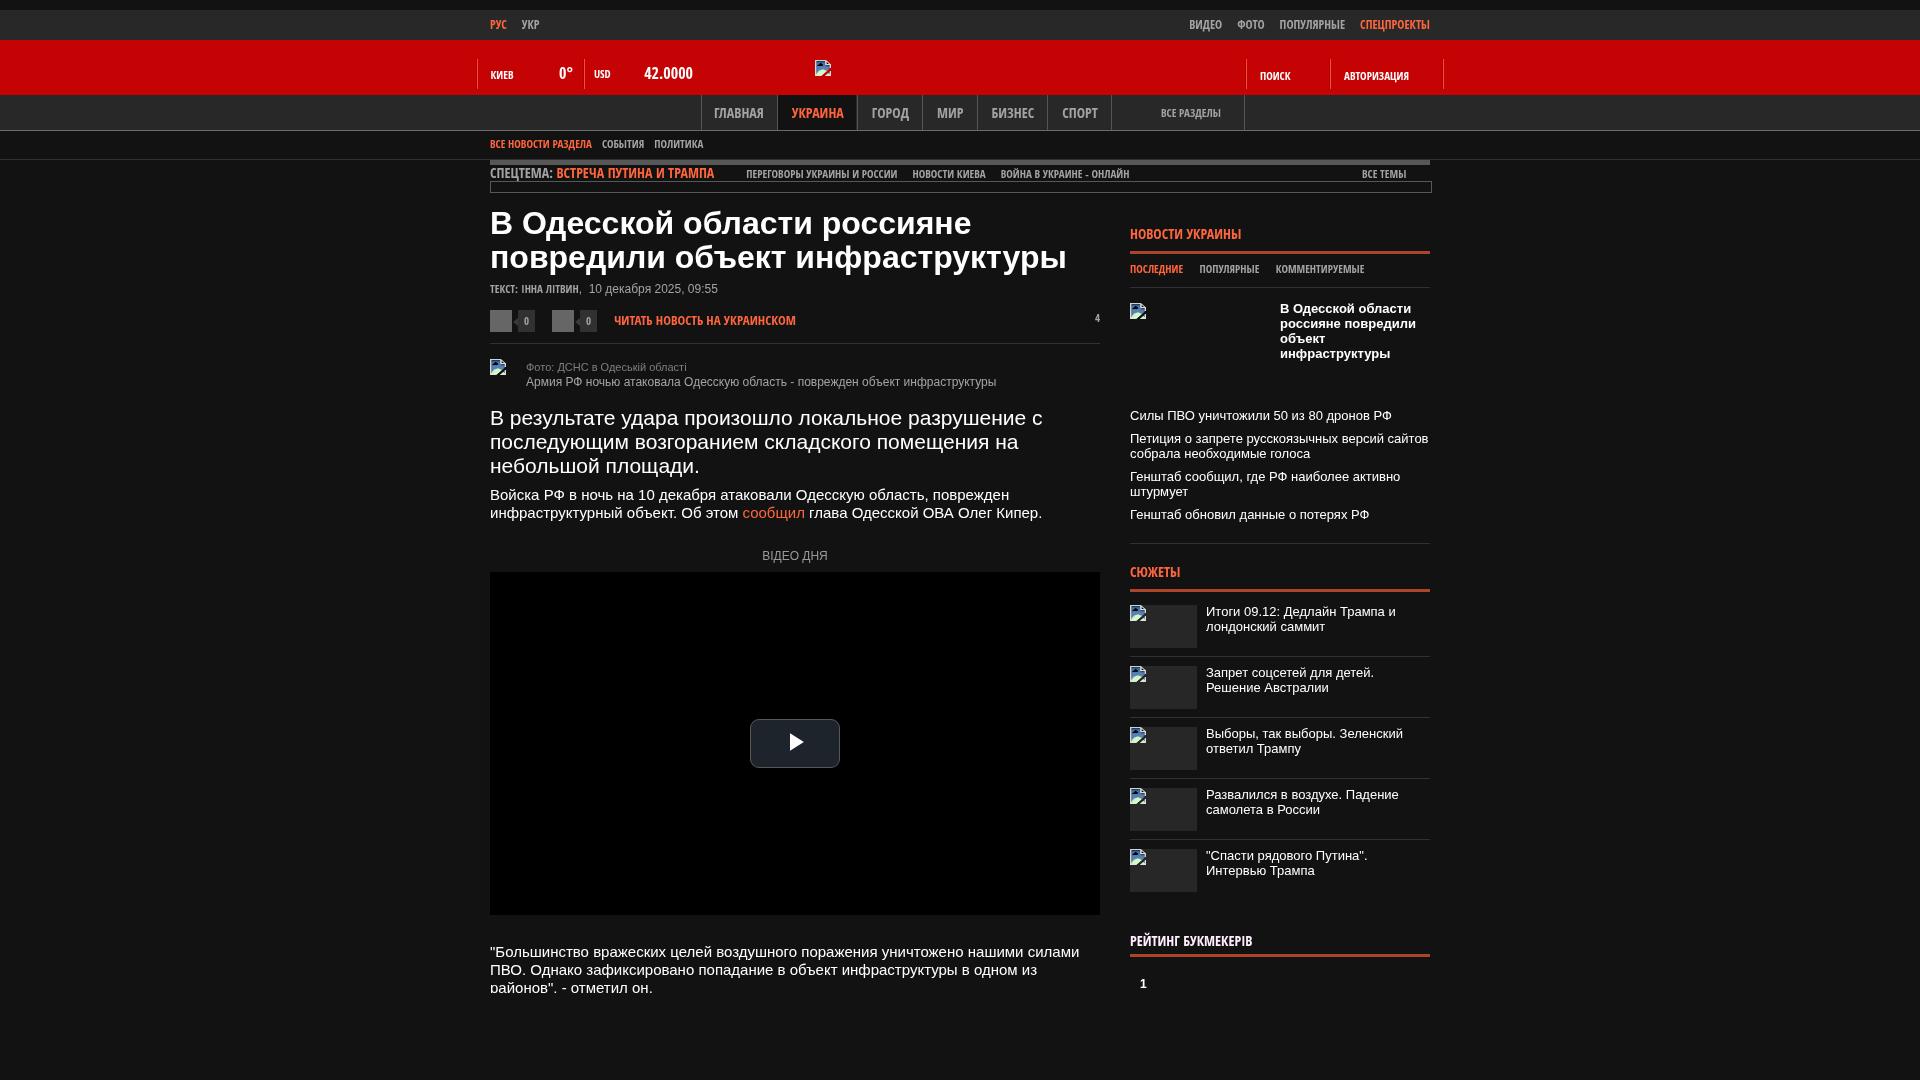1920x1080 pixels.
Task: Switch site language to УКР
Action: tap(530, 25)
